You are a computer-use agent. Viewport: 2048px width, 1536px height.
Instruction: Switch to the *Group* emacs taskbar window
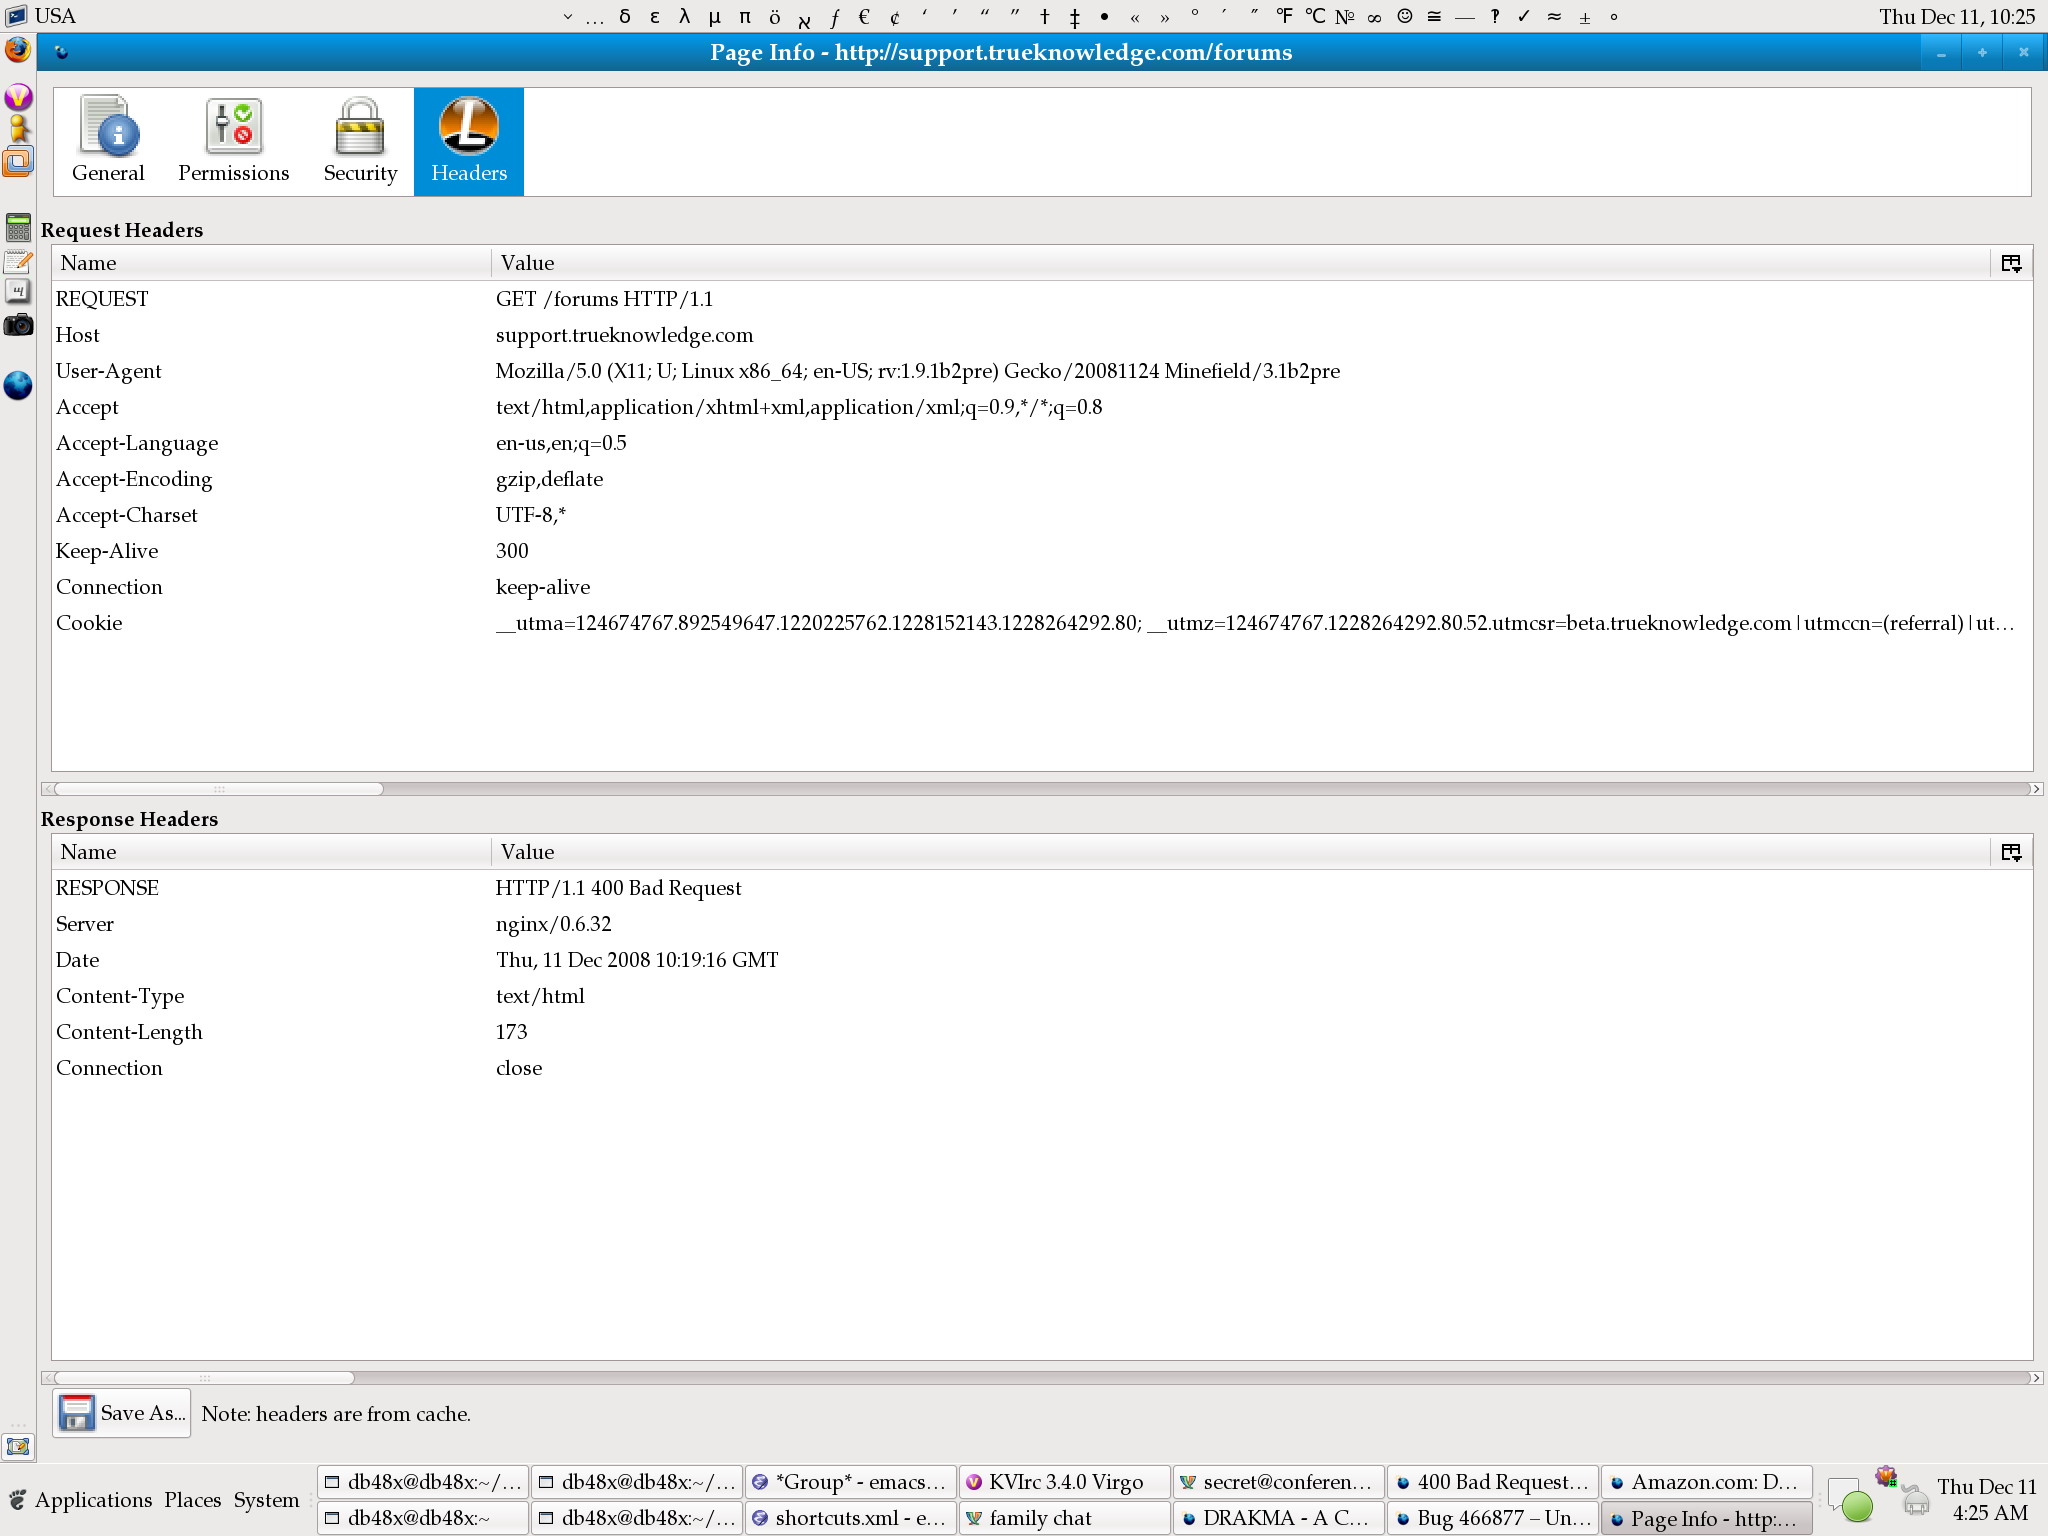[850, 1482]
